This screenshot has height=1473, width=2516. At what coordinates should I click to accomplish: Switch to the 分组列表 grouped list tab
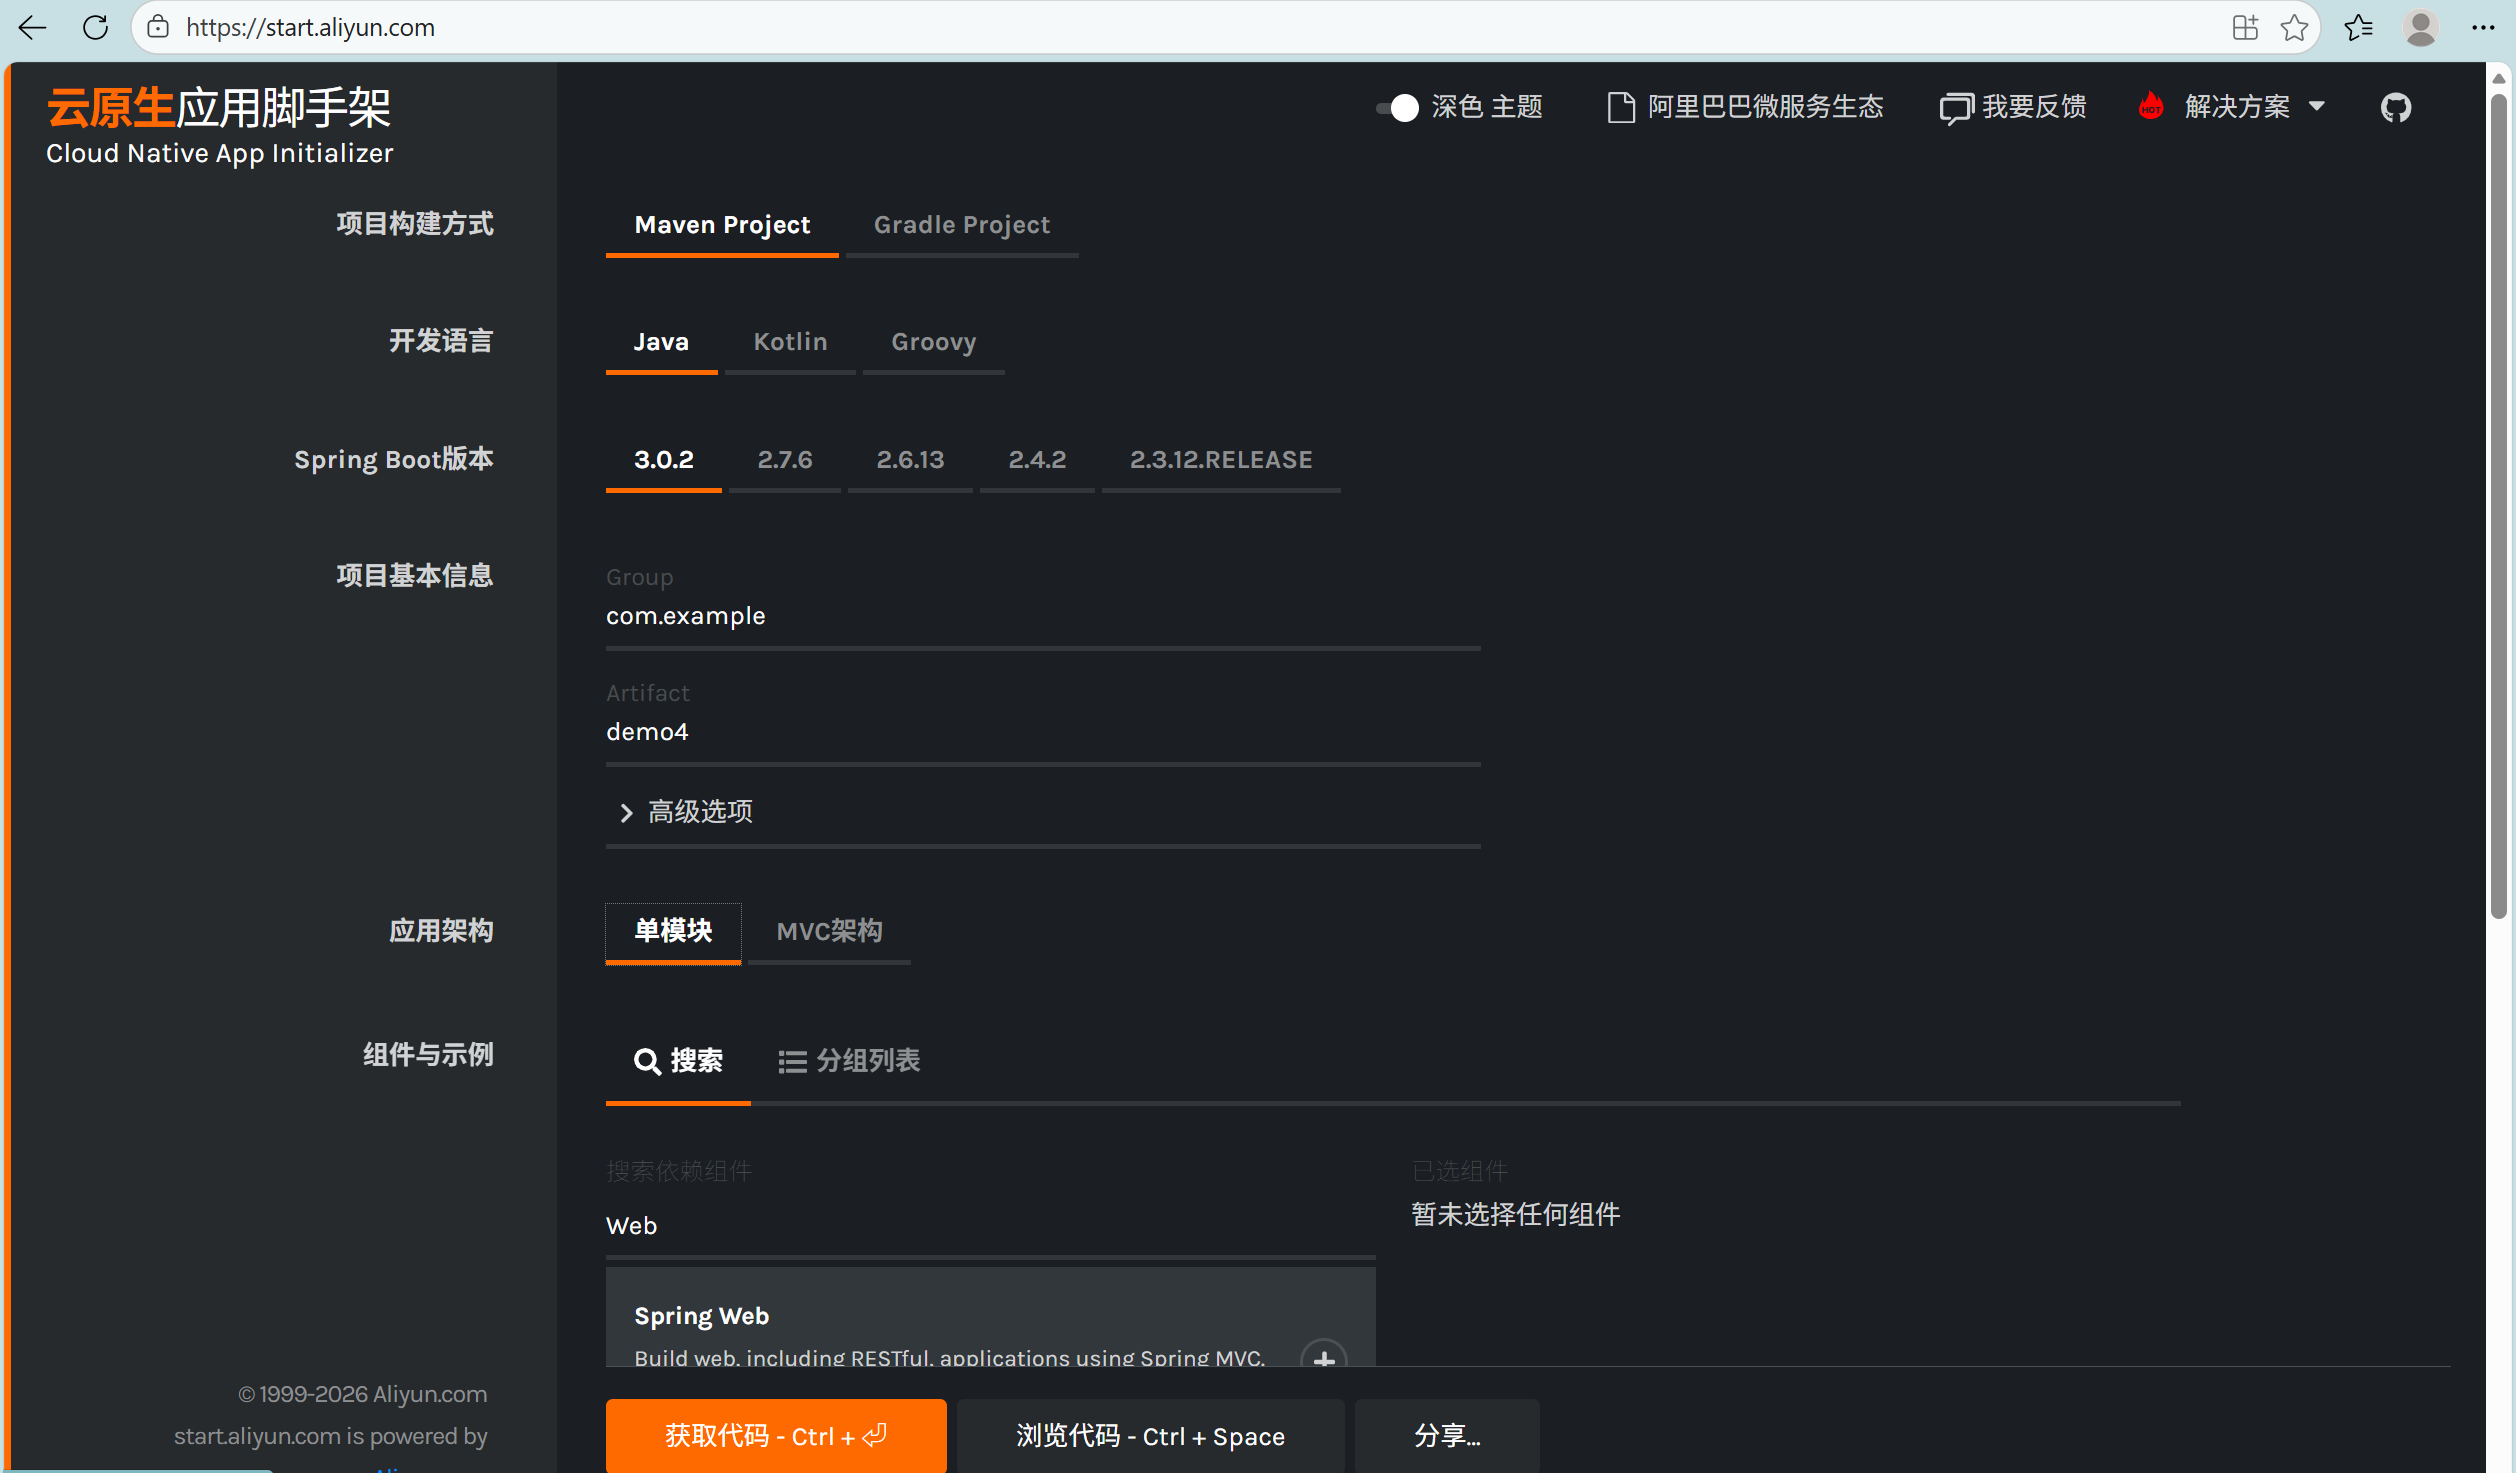click(x=849, y=1060)
